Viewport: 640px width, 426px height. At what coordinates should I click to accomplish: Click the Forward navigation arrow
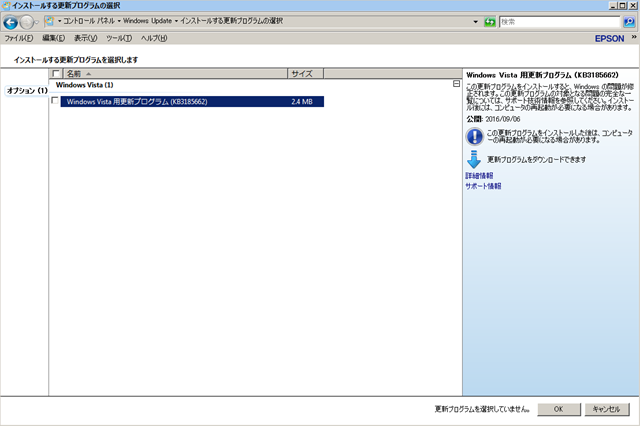[26, 22]
